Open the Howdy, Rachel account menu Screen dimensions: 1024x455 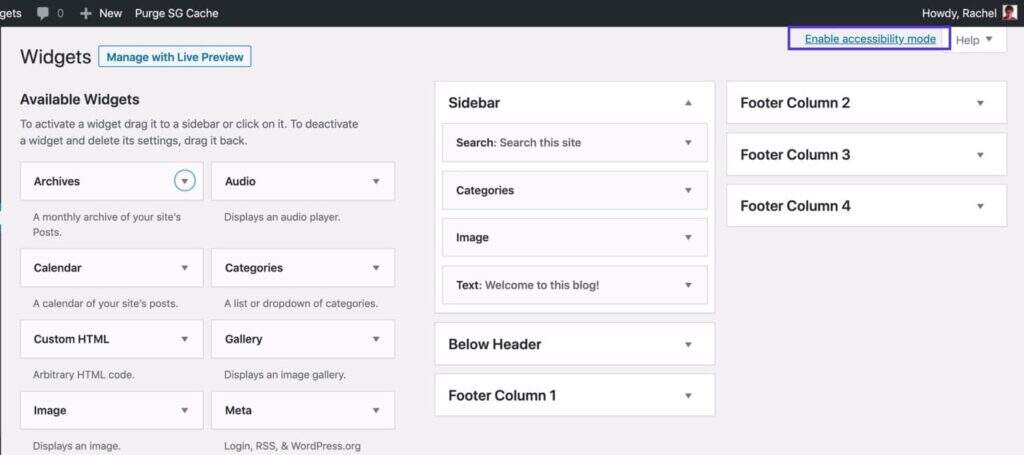coord(958,13)
